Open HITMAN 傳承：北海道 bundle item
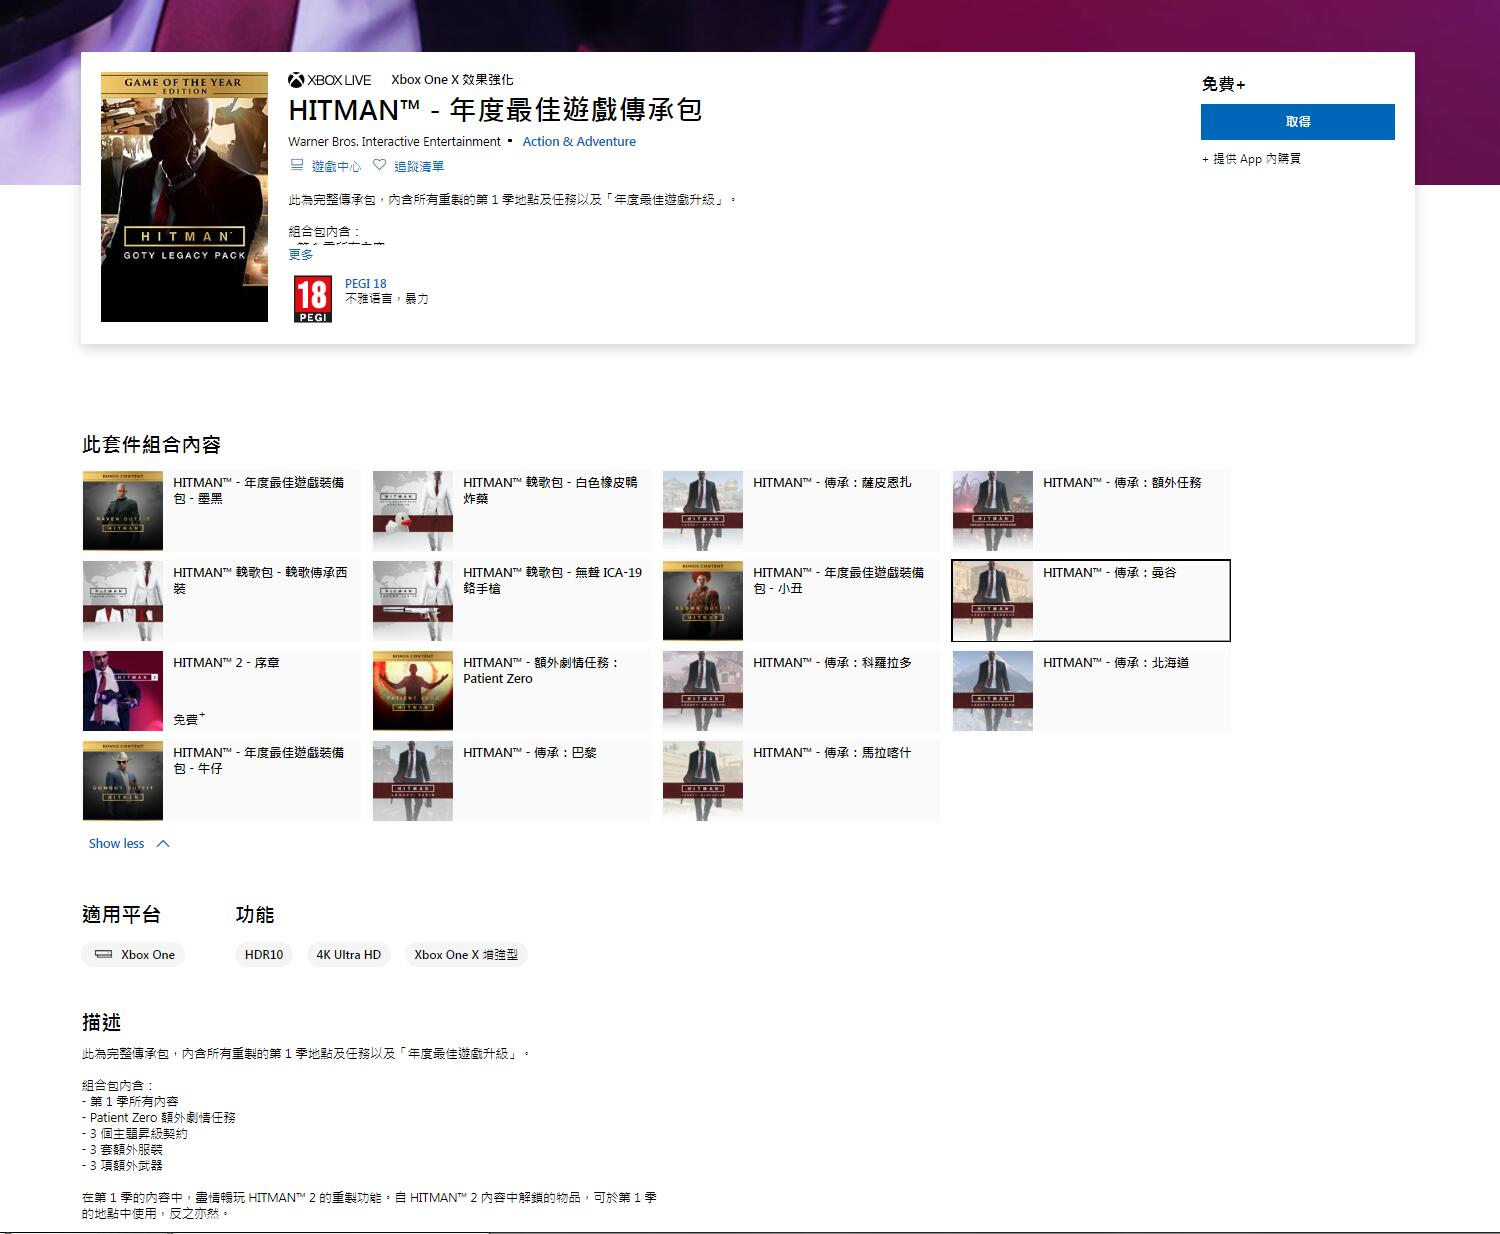 pyautogui.click(x=1090, y=690)
